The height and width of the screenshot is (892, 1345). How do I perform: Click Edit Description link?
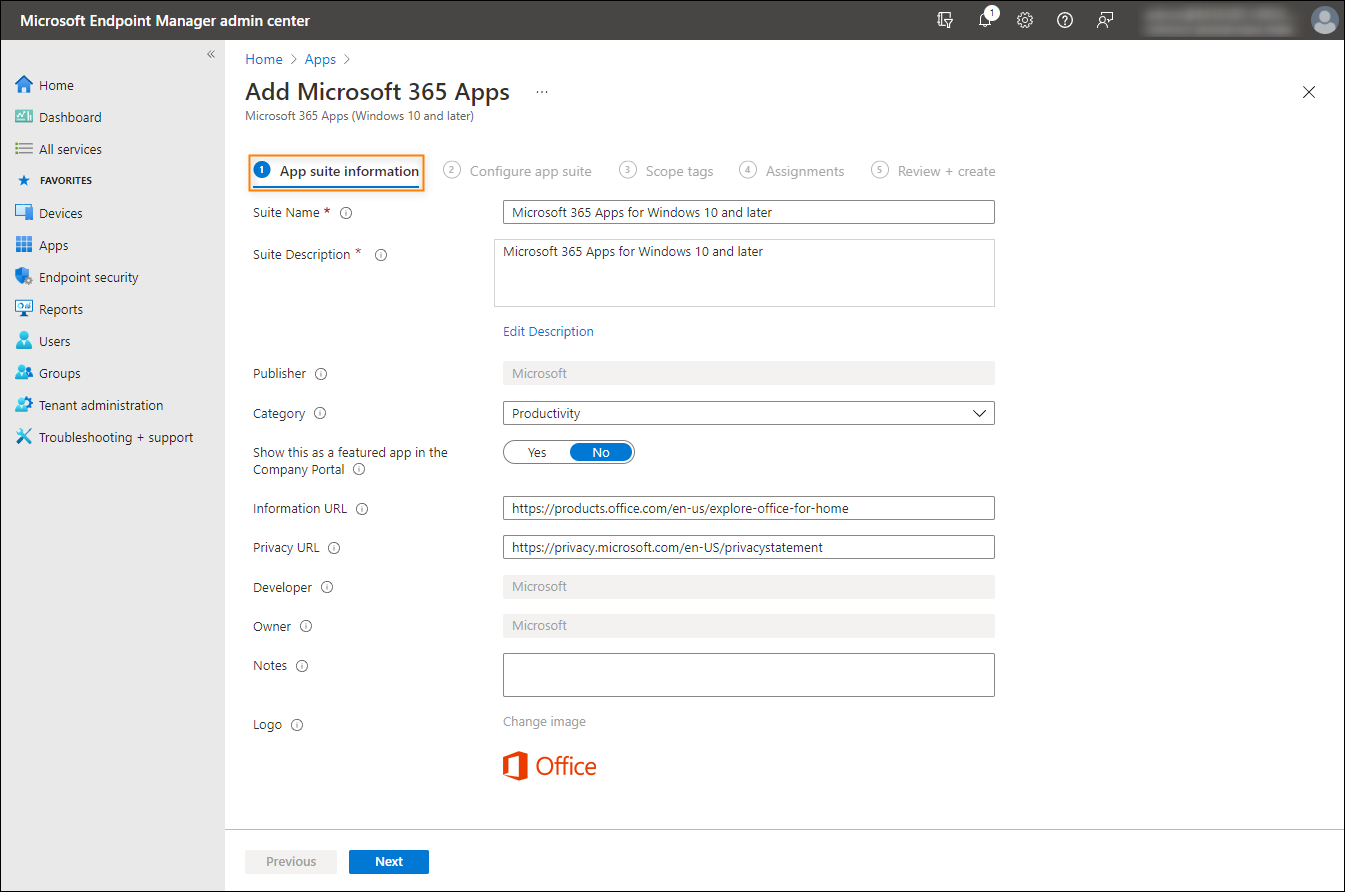tap(548, 331)
